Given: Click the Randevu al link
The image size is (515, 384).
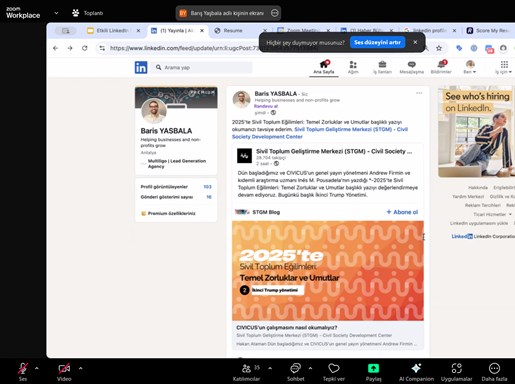Looking at the screenshot, I should 266,106.
